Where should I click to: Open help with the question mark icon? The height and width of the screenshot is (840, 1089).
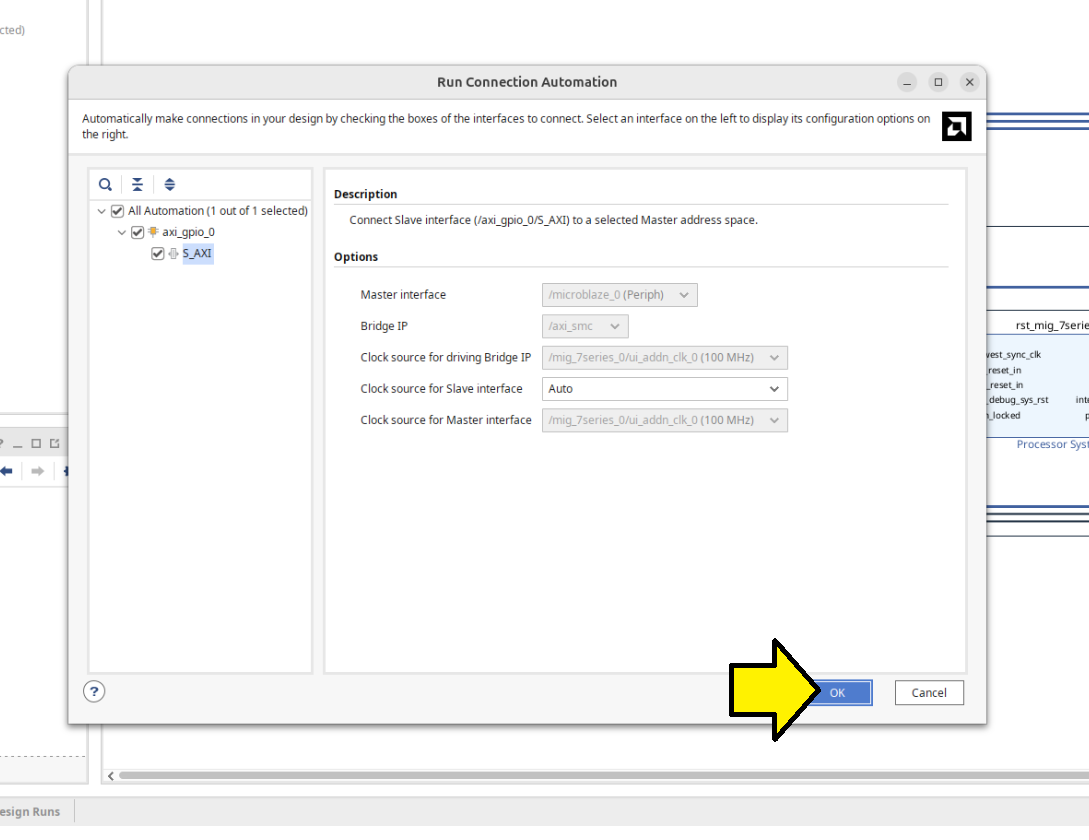94,691
